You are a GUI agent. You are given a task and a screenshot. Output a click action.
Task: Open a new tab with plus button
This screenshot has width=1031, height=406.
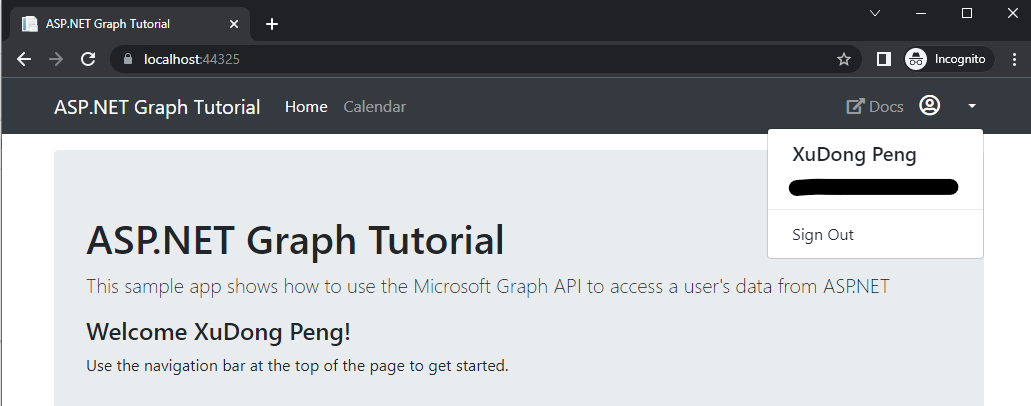(x=272, y=24)
